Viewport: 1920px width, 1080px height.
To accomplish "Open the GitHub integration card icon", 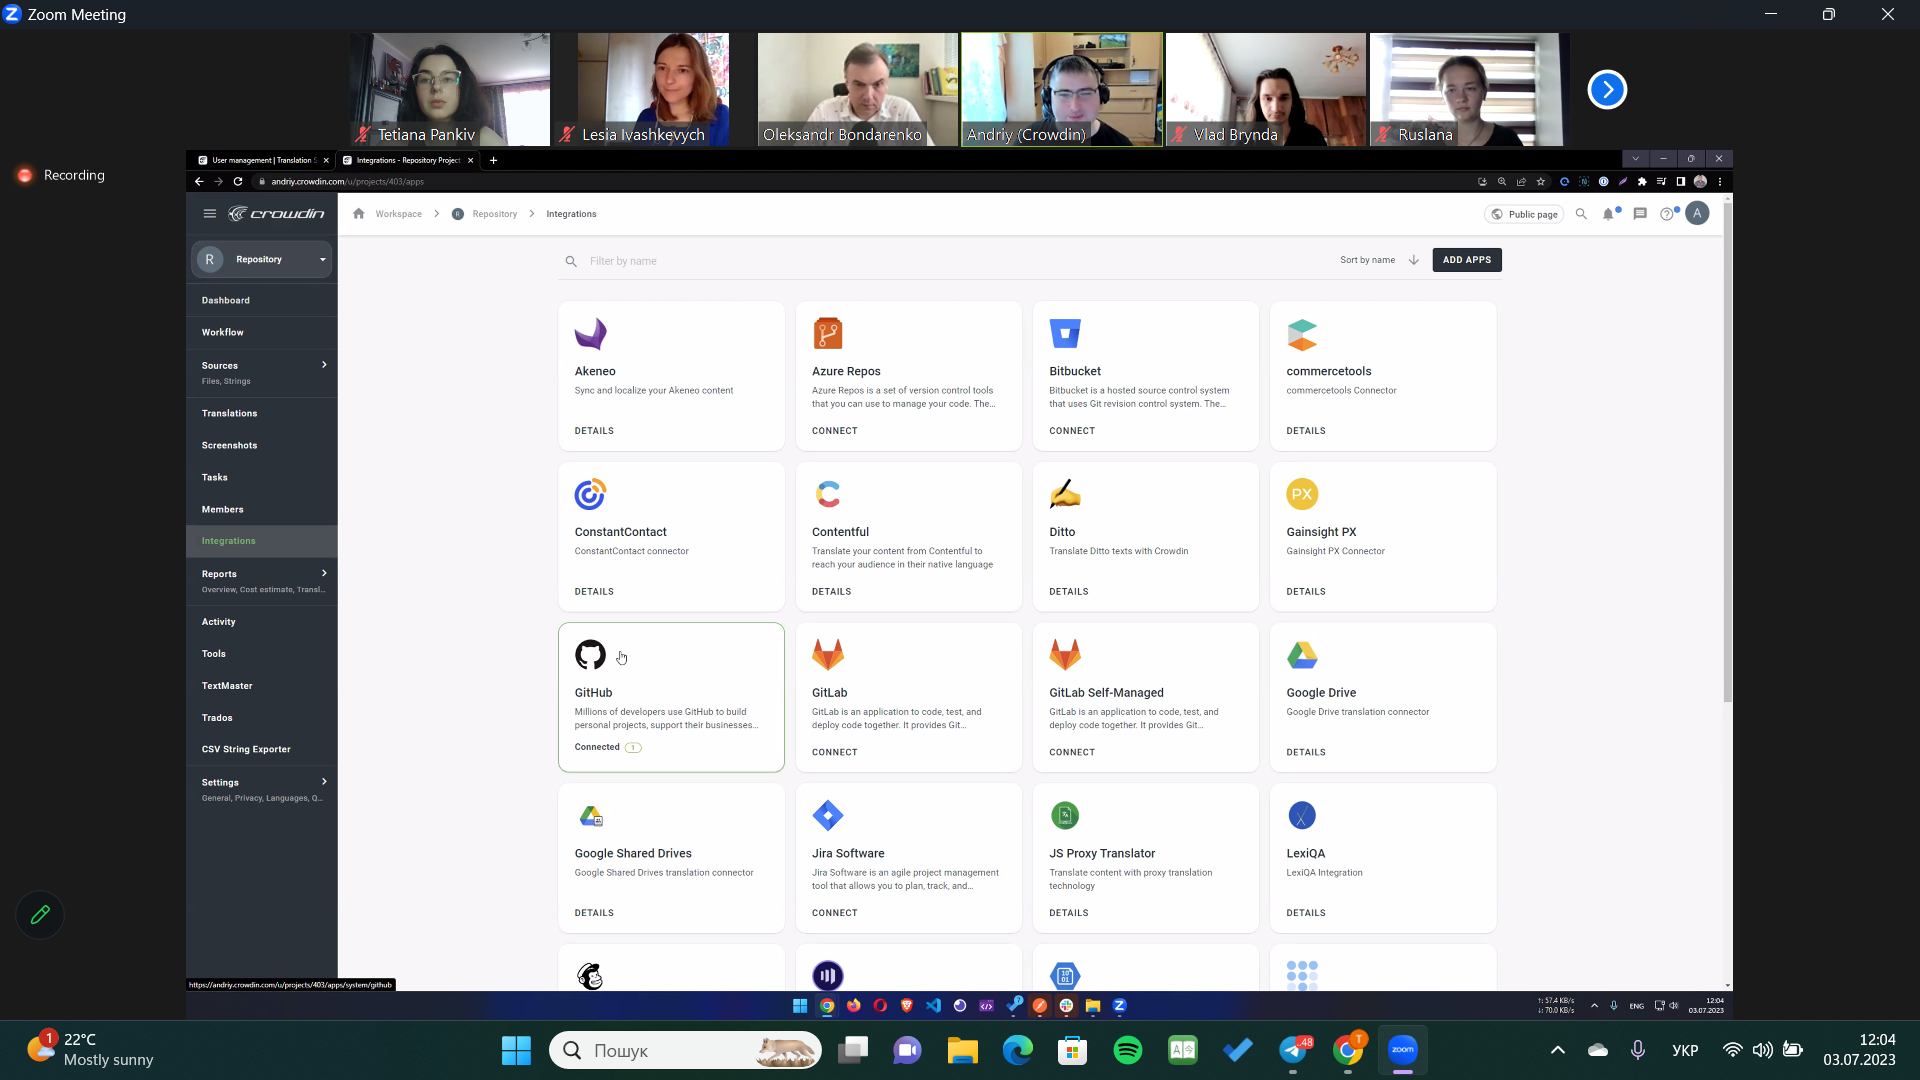I will (x=590, y=655).
